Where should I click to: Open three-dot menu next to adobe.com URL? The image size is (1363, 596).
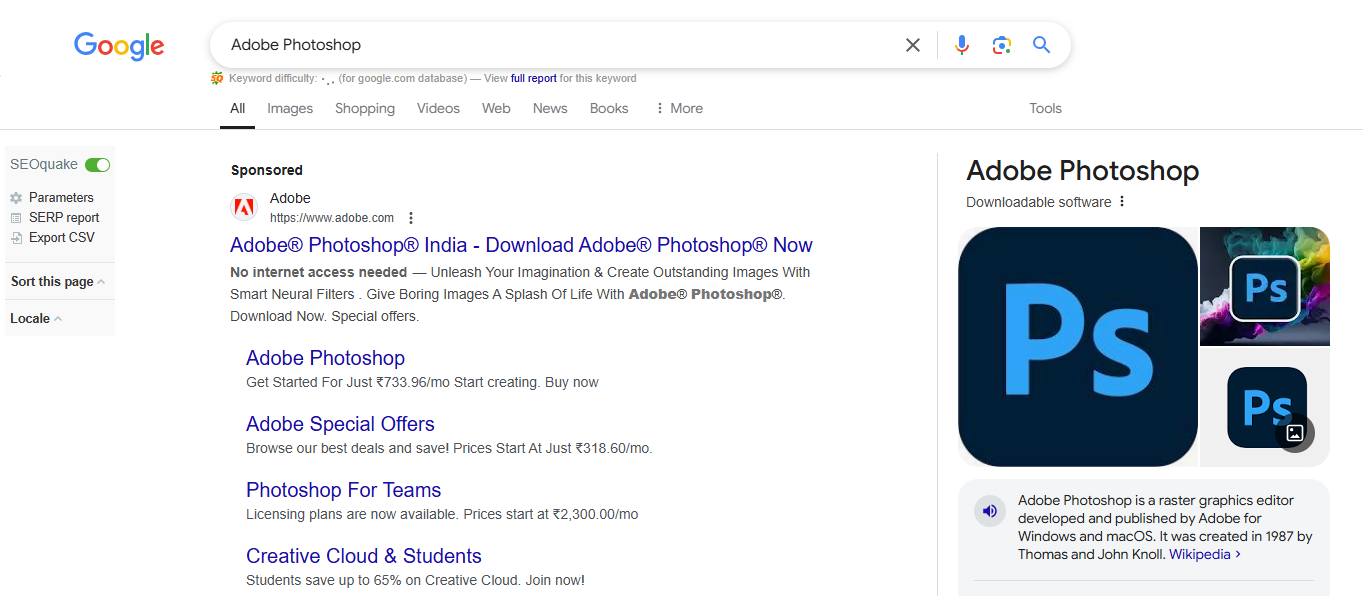click(x=411, y=218)
